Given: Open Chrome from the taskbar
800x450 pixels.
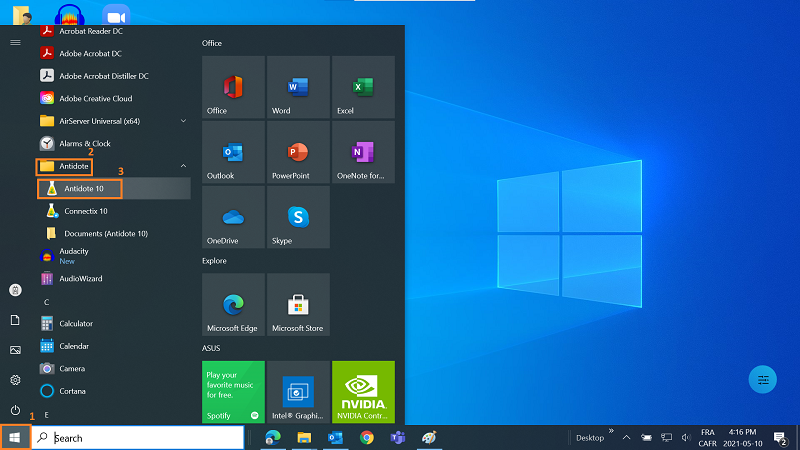Looking at the screenshot, I should [x=367, y=438].
